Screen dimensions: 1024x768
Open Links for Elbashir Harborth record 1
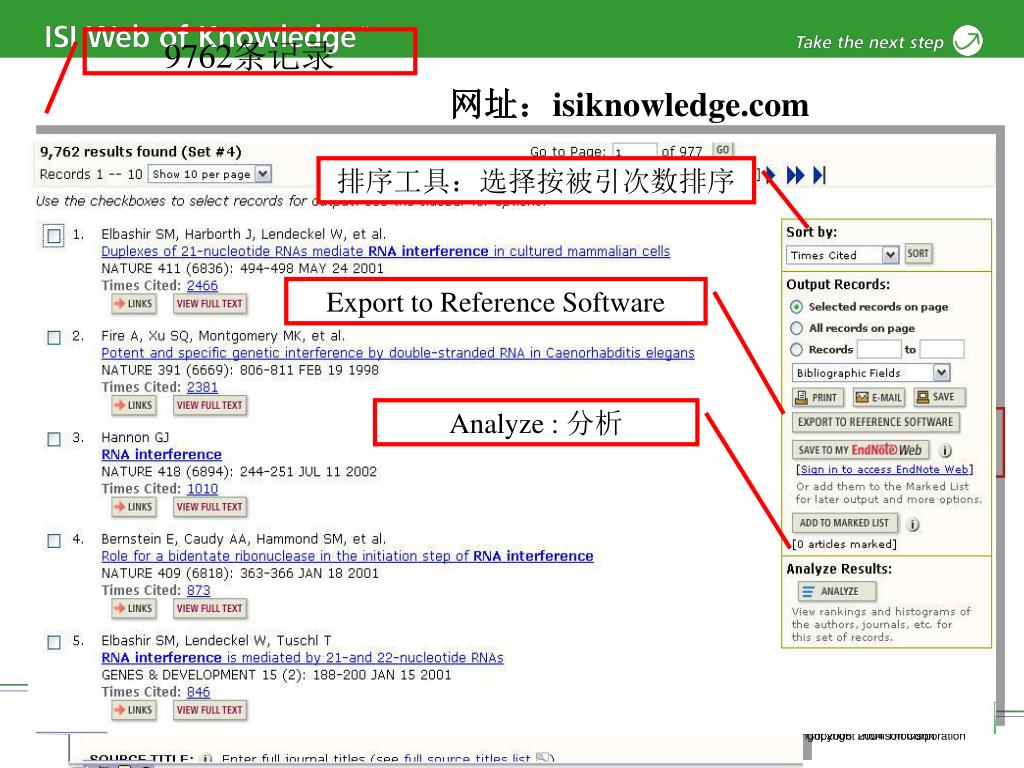point(134,304)
